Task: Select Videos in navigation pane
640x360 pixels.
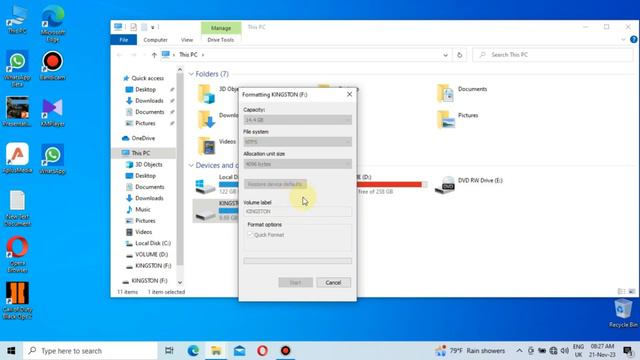Action: point(143,232)
